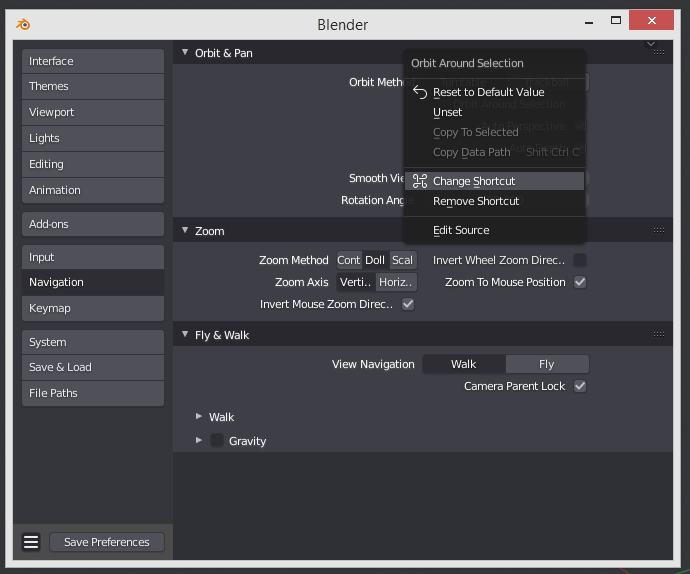The height and width of the screenshot is (574, 690).
Task: Enable the Gravity checkbox
Action: 217,441
